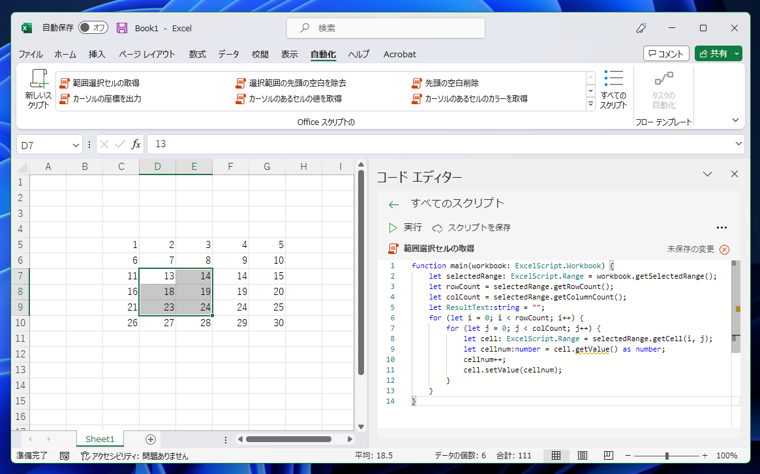Viewport: 760px width, 474px height.
Task: Click the Excel app icon in title bar
Action: point(27,28)
